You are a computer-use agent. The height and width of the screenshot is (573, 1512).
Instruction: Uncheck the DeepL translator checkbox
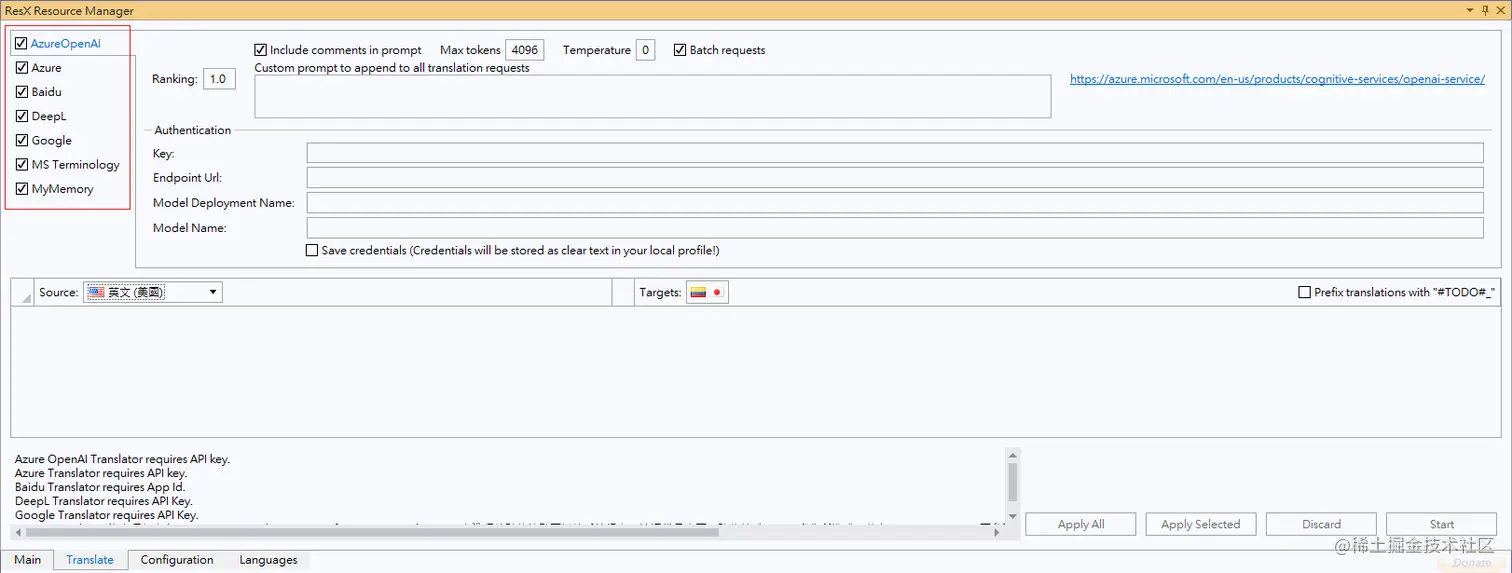[21, 116]
